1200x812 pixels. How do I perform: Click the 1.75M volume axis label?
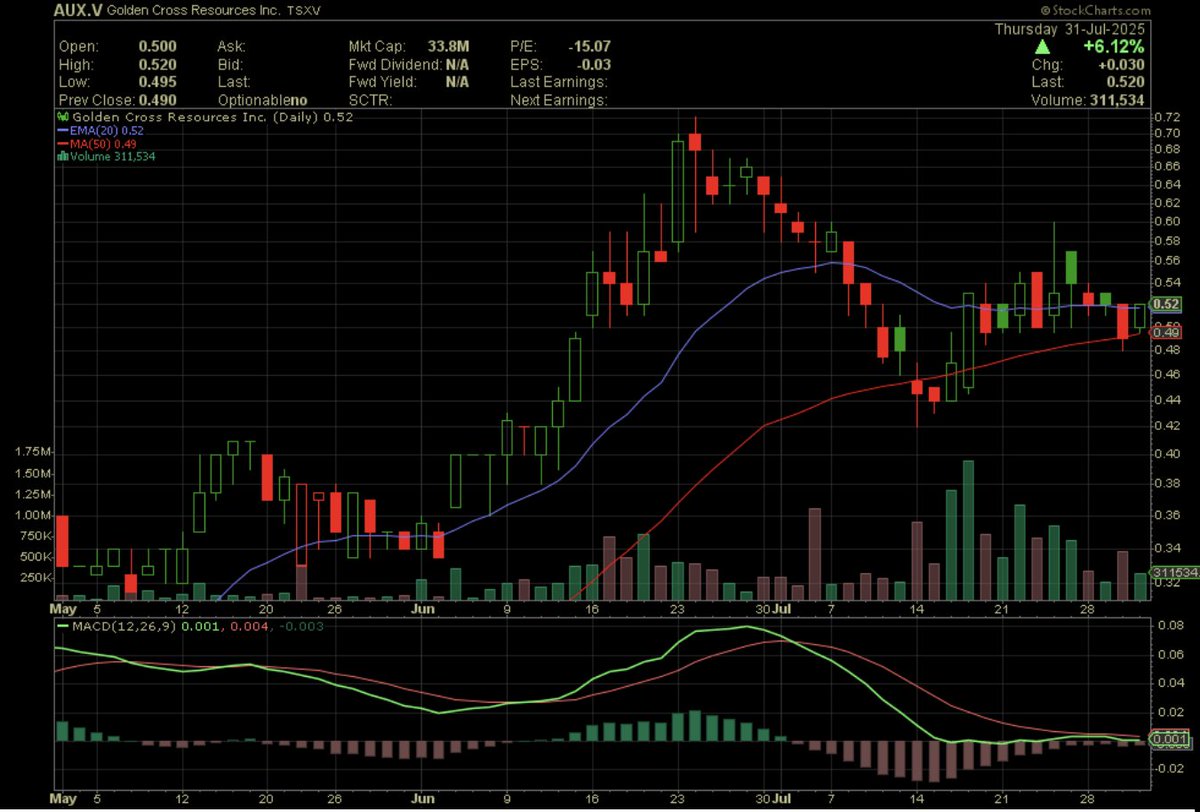point(32,453)
